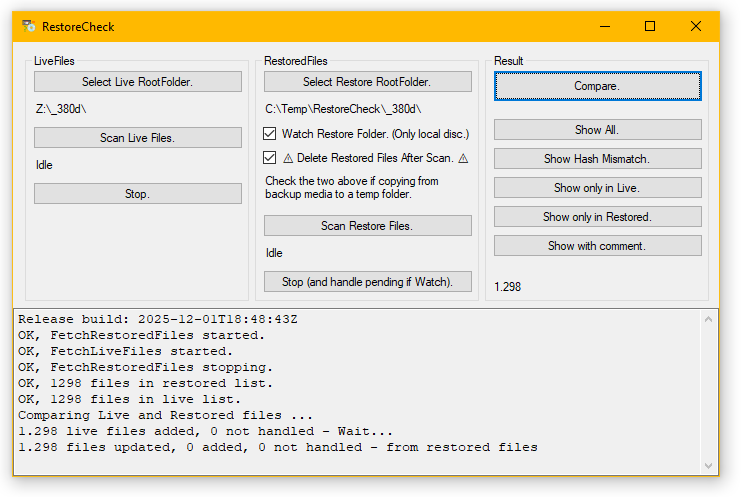This screenshot has width=742, height=497.
Task: Click log line 'Comparing Live and Restored files'
Action: [x=165, y=416]
